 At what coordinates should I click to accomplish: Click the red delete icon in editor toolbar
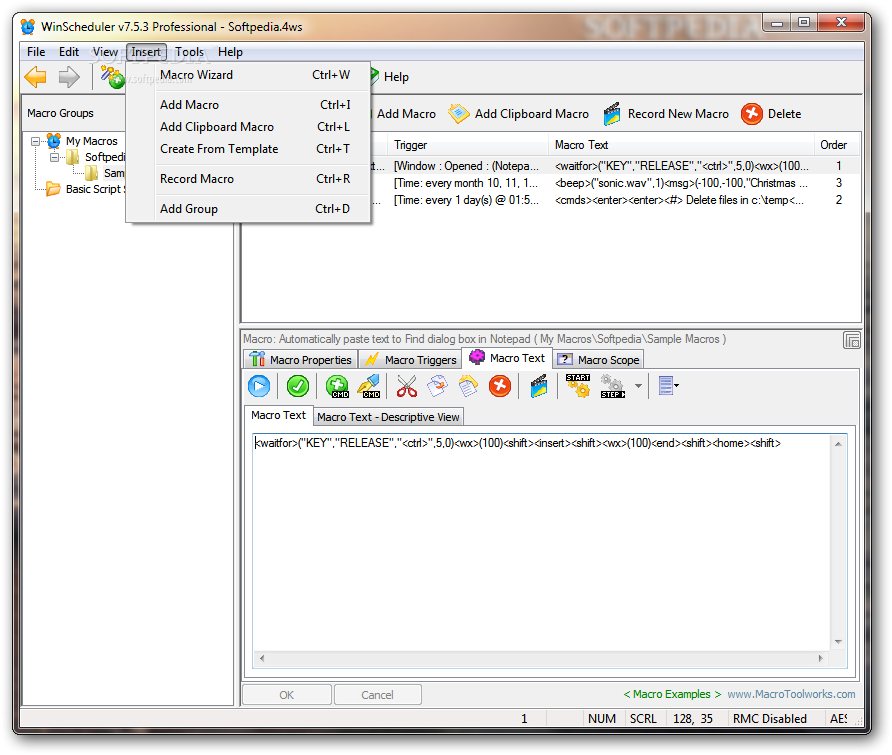coord(500,386)
